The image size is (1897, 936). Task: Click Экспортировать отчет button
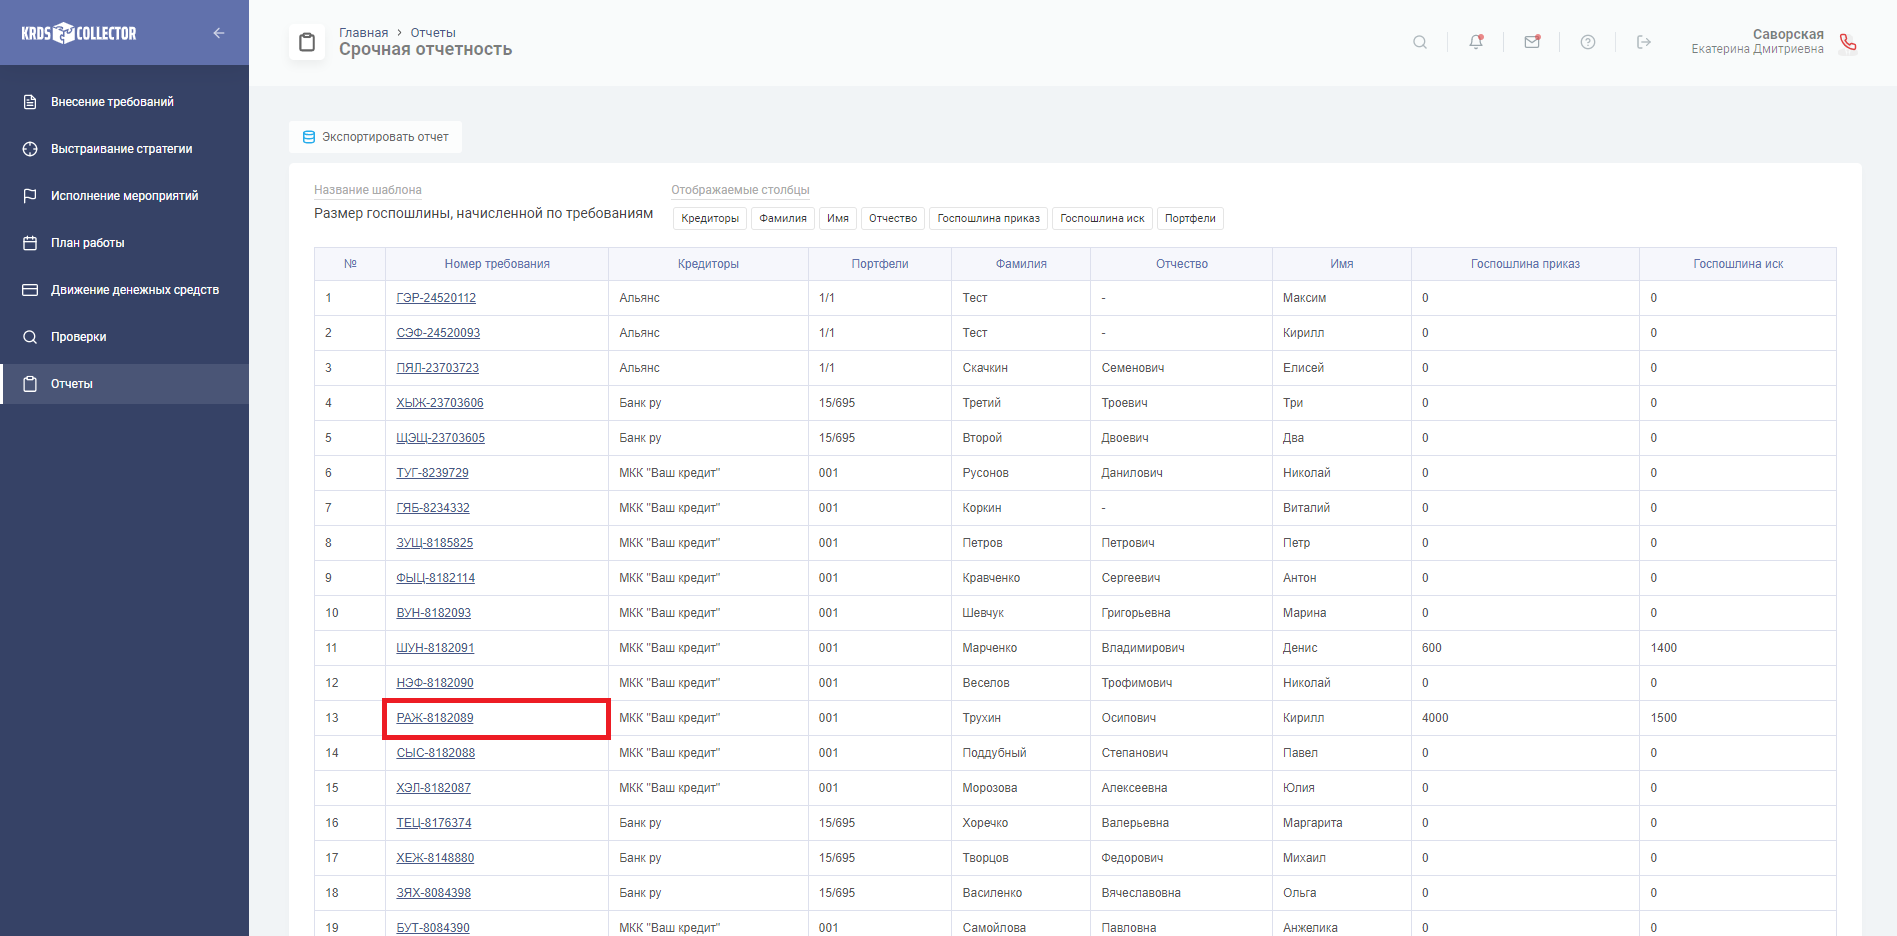tap(376, 137)
